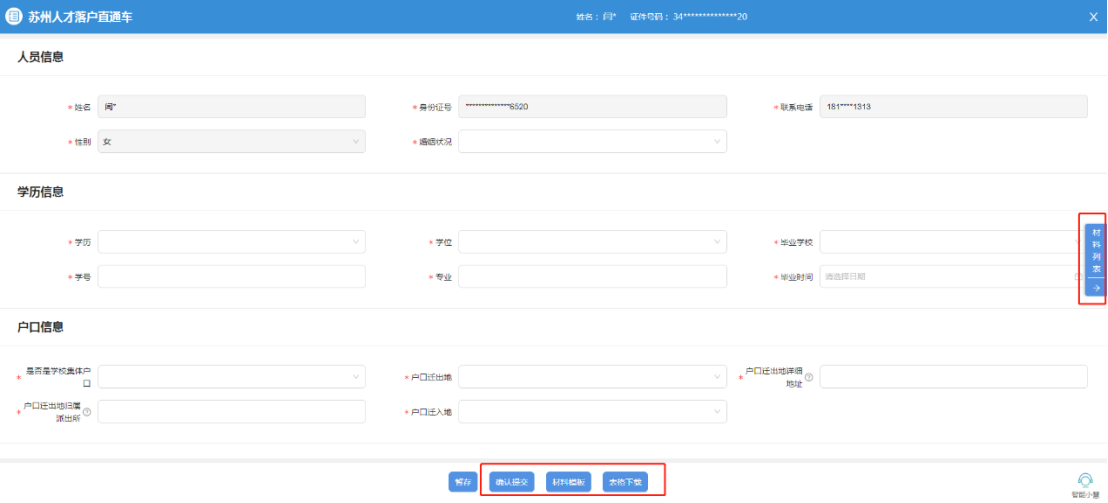Close the form with the X icon
The image size is (1108, 503).
tap(1093, 17)
